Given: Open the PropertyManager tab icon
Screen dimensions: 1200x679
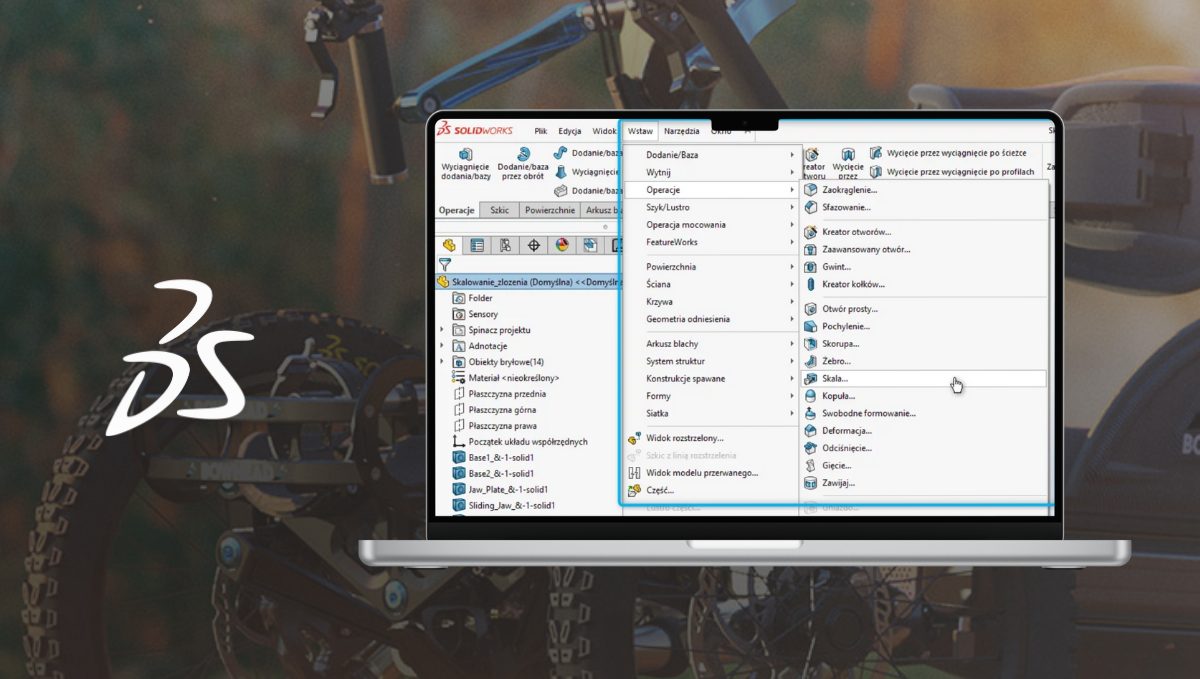Looking at the screenshot, I should click(477, 245).
